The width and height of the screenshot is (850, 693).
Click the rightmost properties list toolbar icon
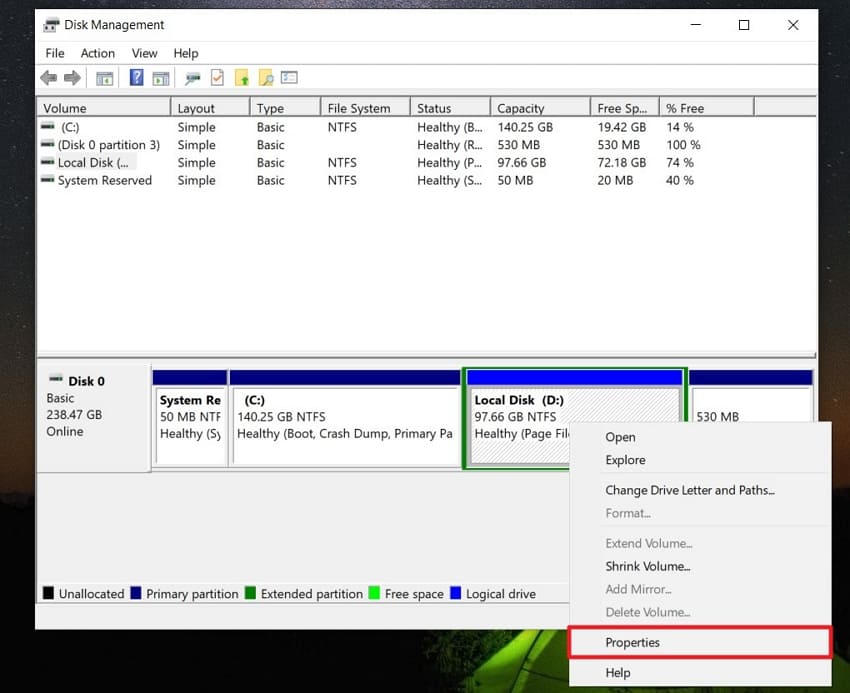point(288,78)
